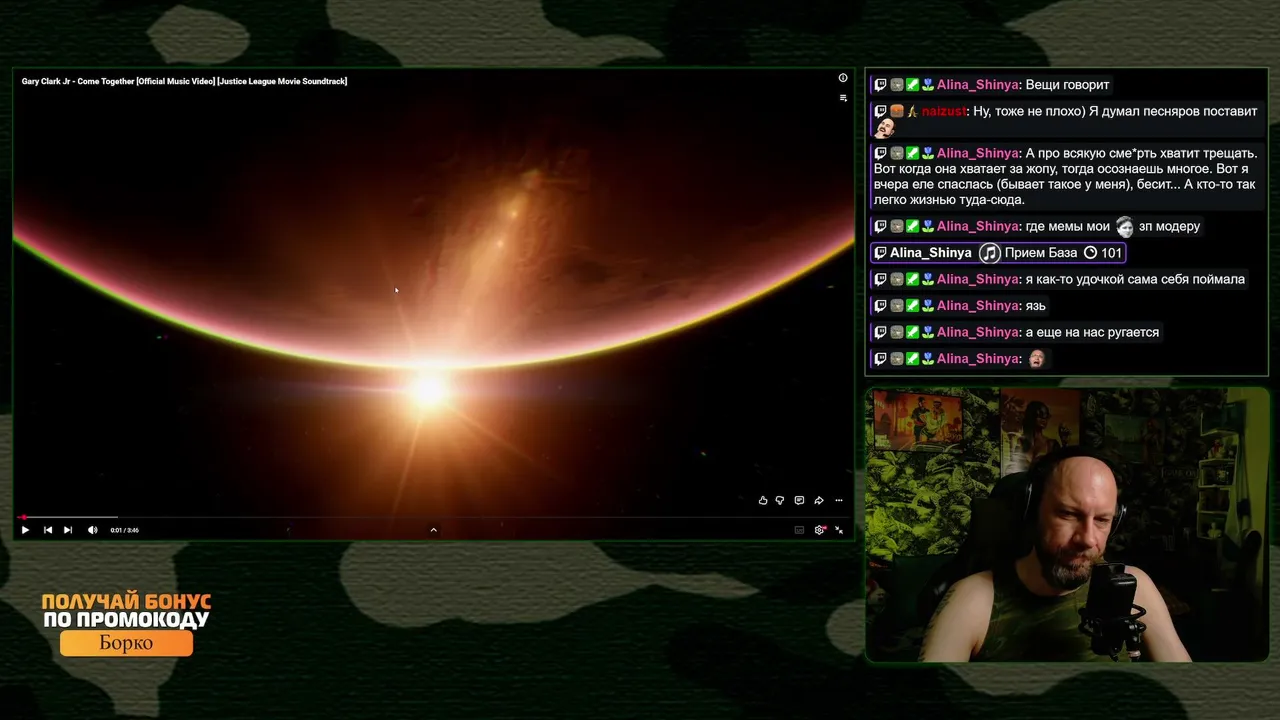Play the Come Together music video
This screenshot has width=1280, height=720.
(25, 530)
